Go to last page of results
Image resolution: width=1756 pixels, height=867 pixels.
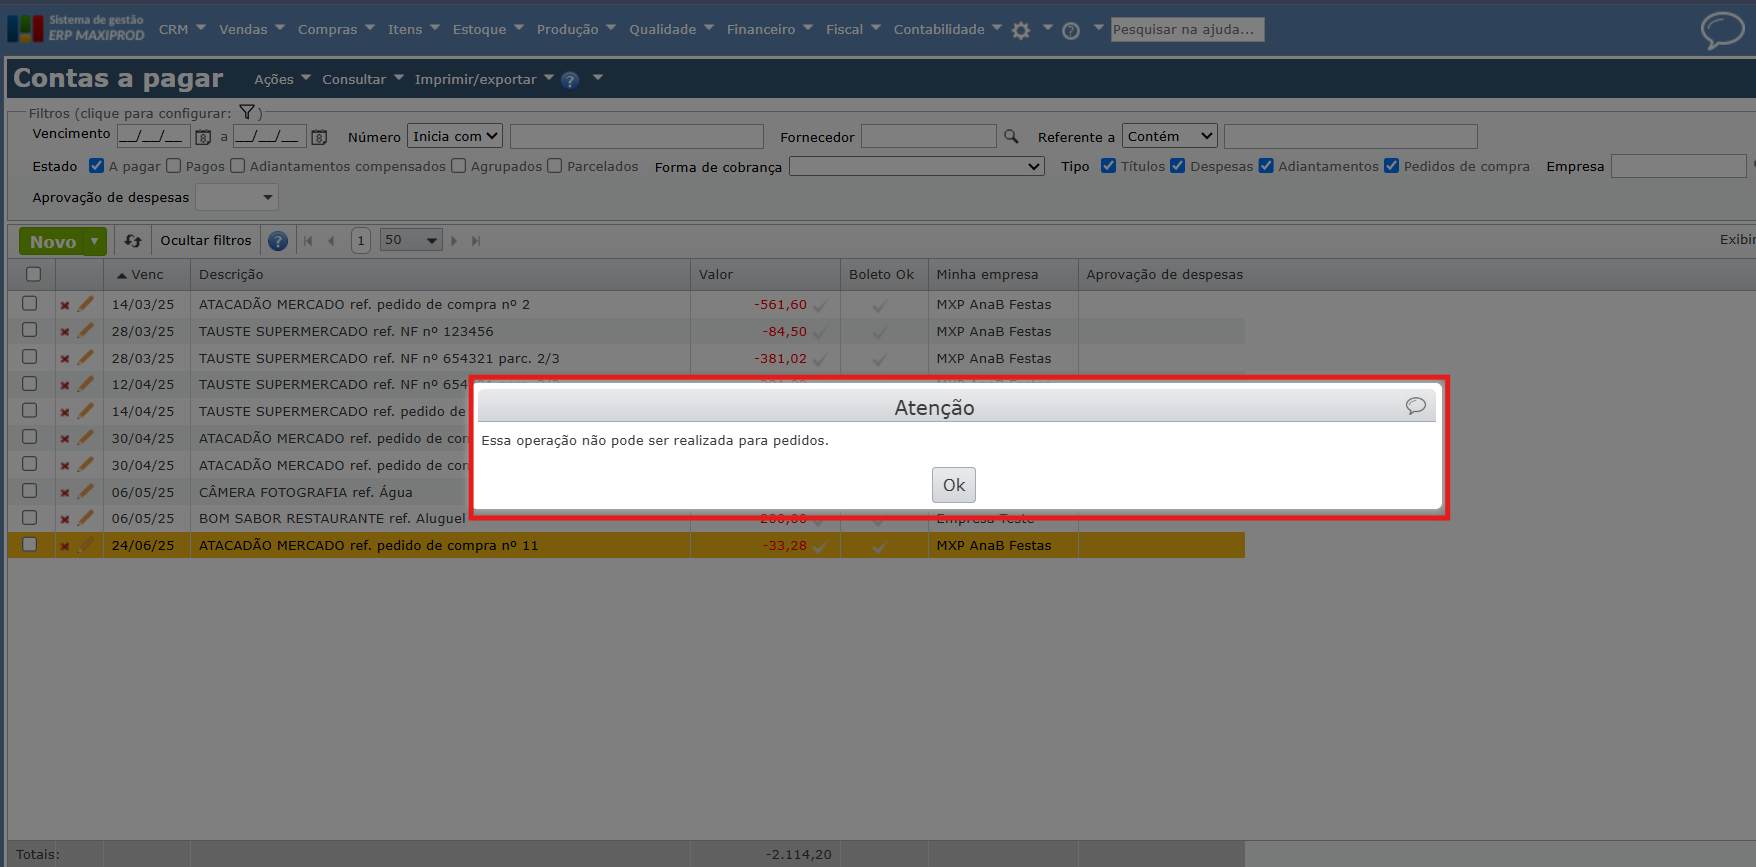click(476, 240)
